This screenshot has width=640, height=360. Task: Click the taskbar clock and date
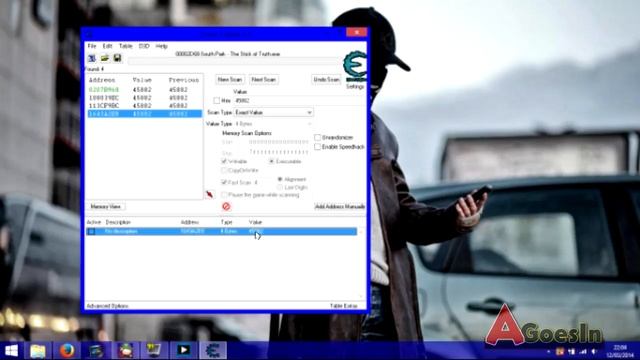(620, 351)
